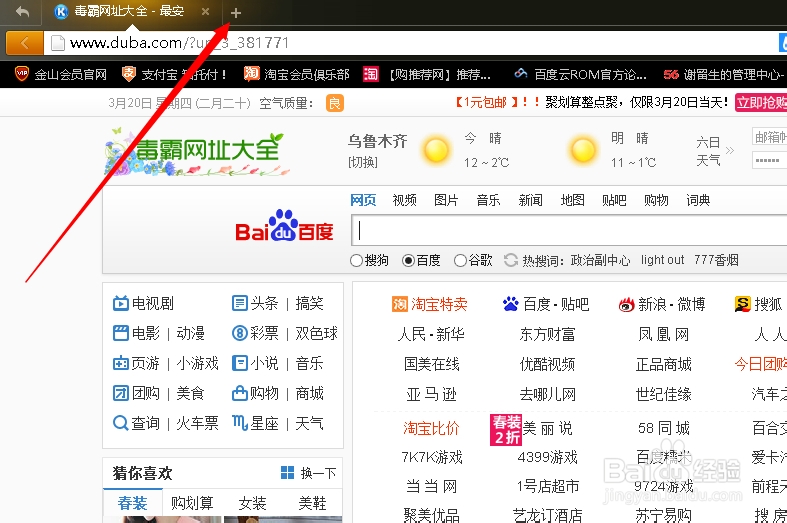Select the 音乐 search tab
Viewport: 787px width, 523px height.
488,200
